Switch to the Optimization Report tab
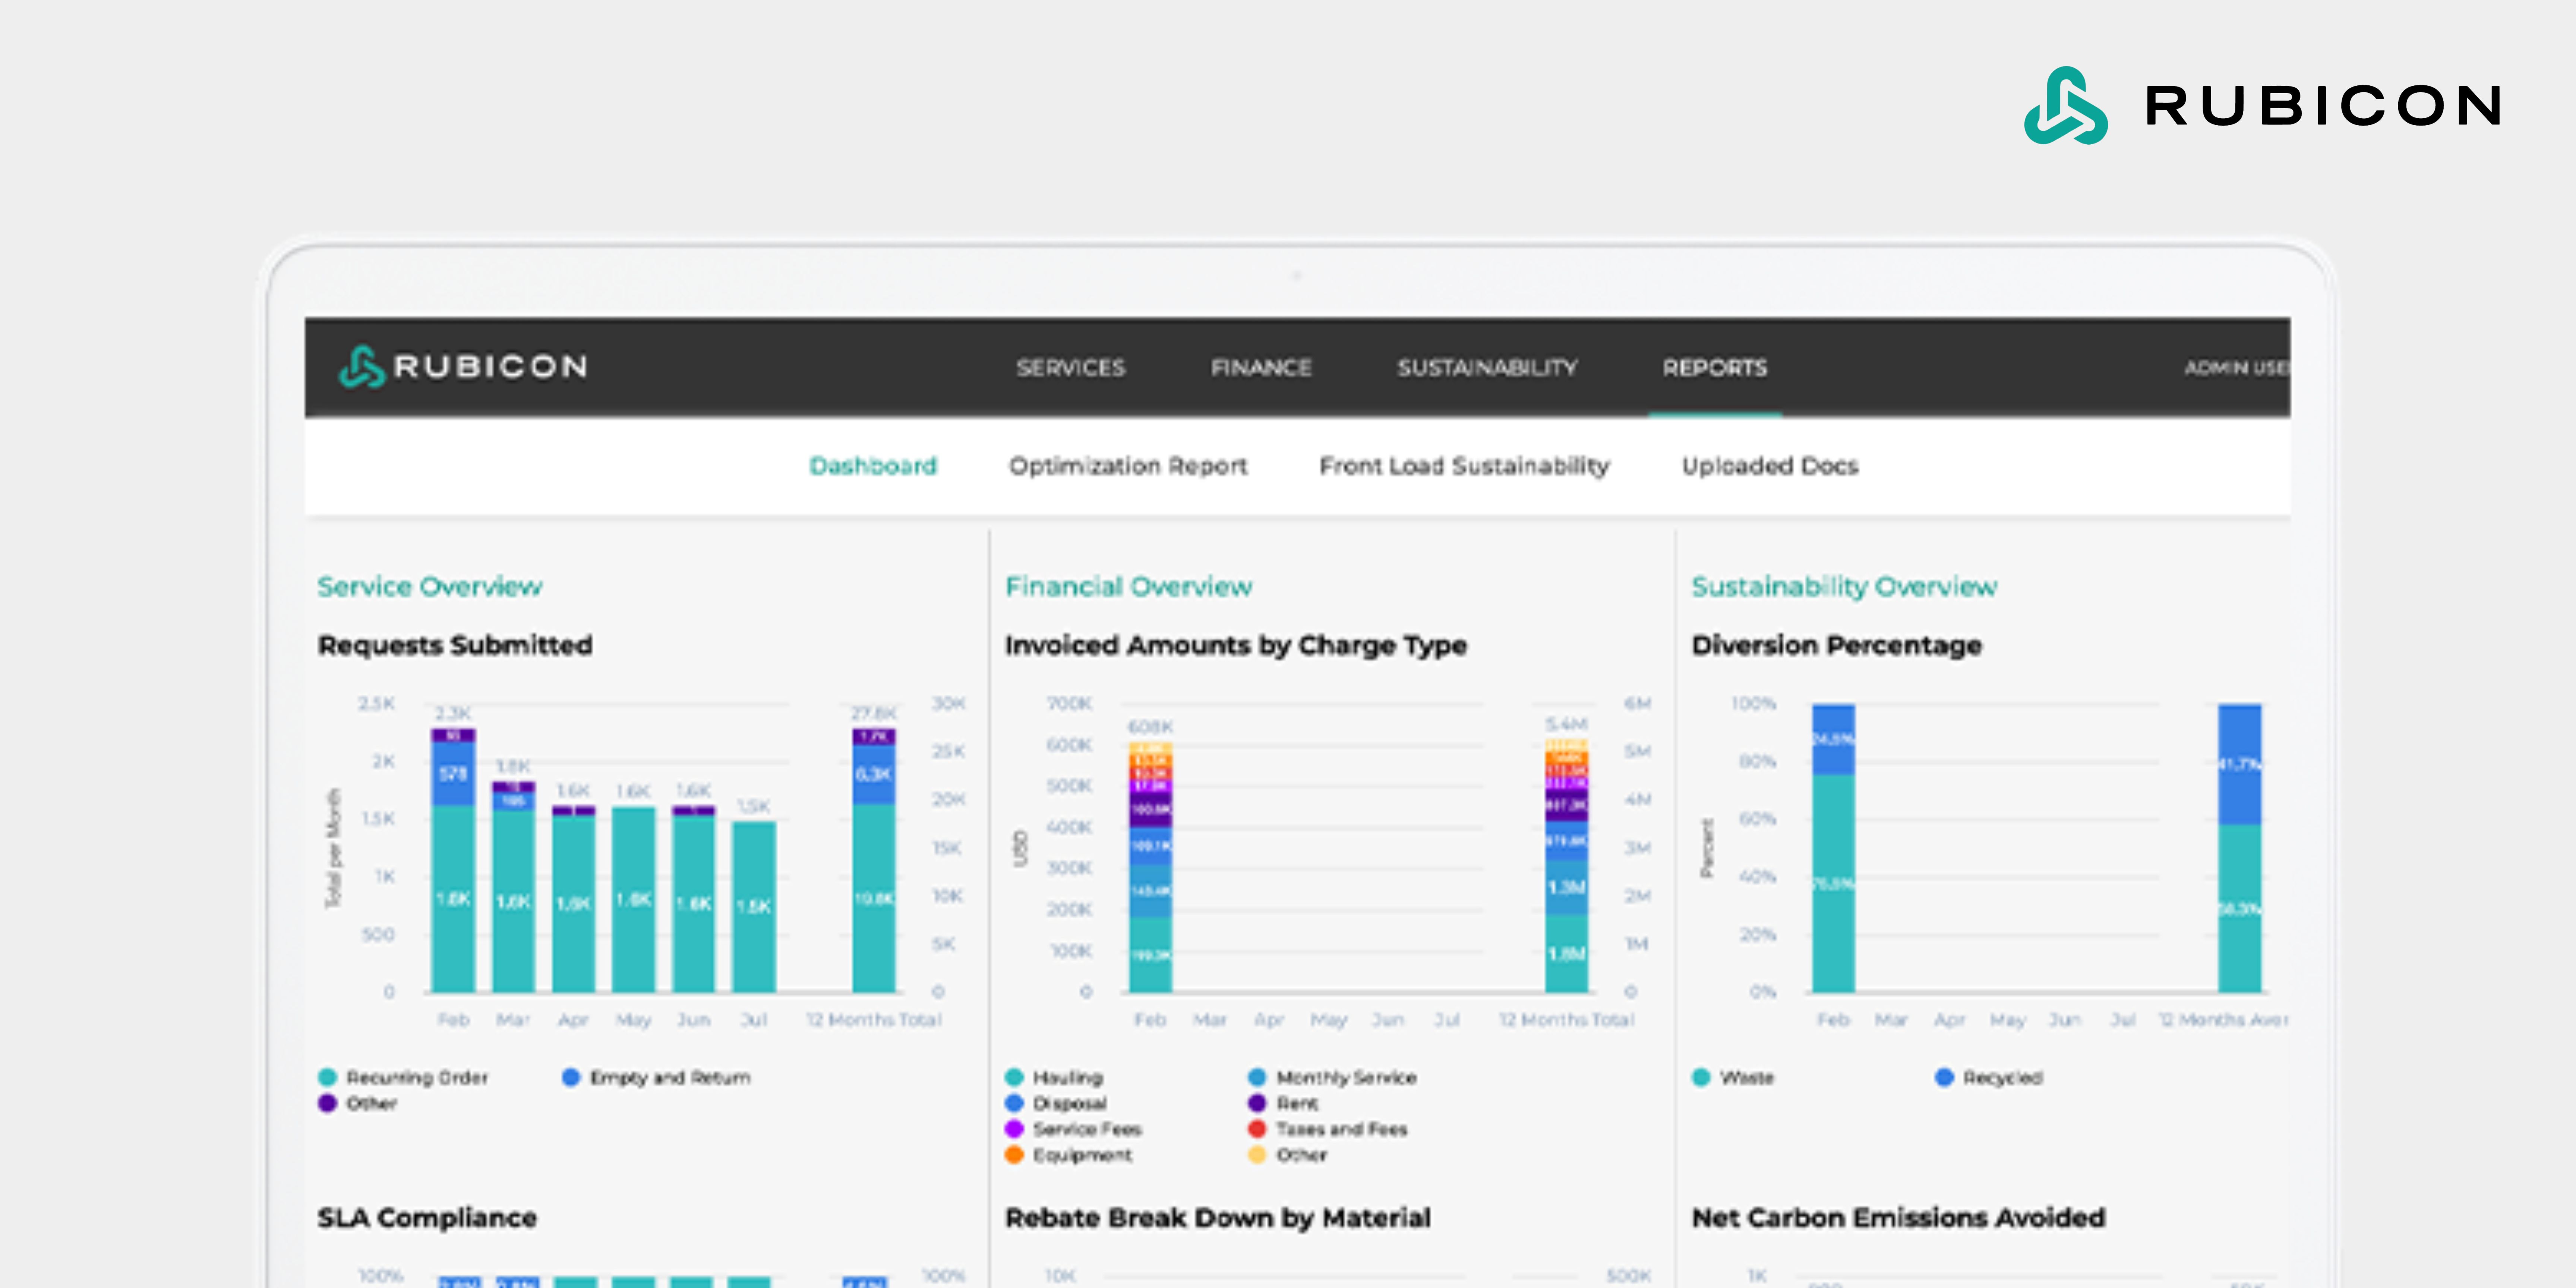Viewport: 2576px width, 1288px height. [x=1128, y=466]
